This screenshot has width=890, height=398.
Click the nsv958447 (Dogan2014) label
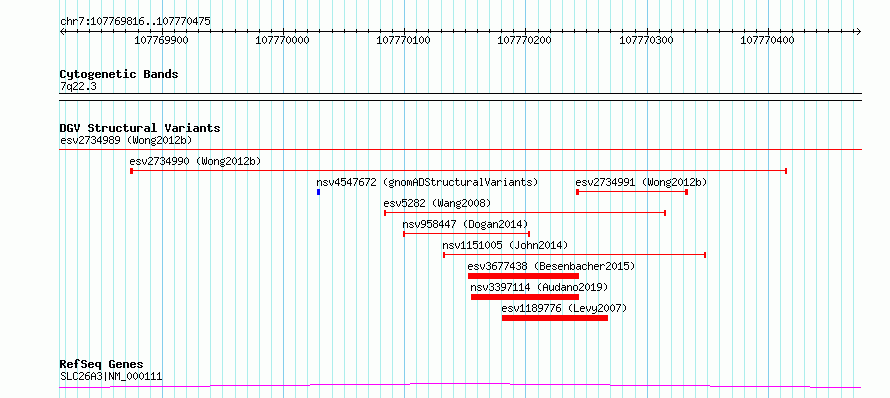click(465, 224)
